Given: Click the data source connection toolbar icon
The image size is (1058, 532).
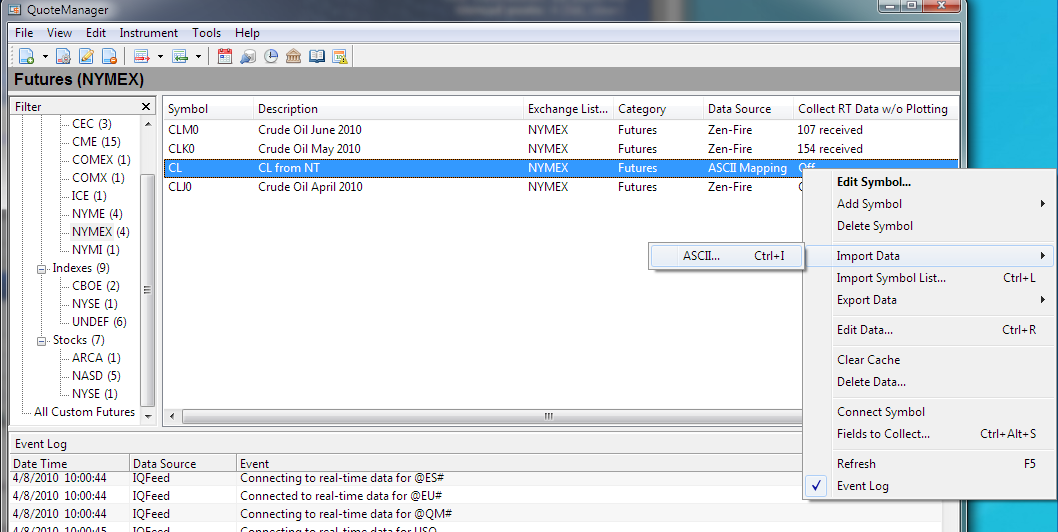Looking at the screenshot, I should tap(248, 57).
